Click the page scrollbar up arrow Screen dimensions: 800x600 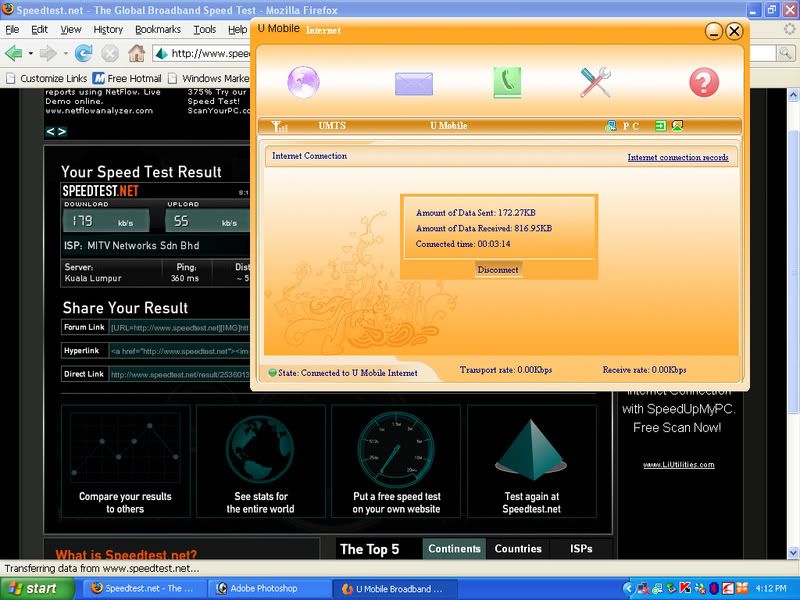793,94
